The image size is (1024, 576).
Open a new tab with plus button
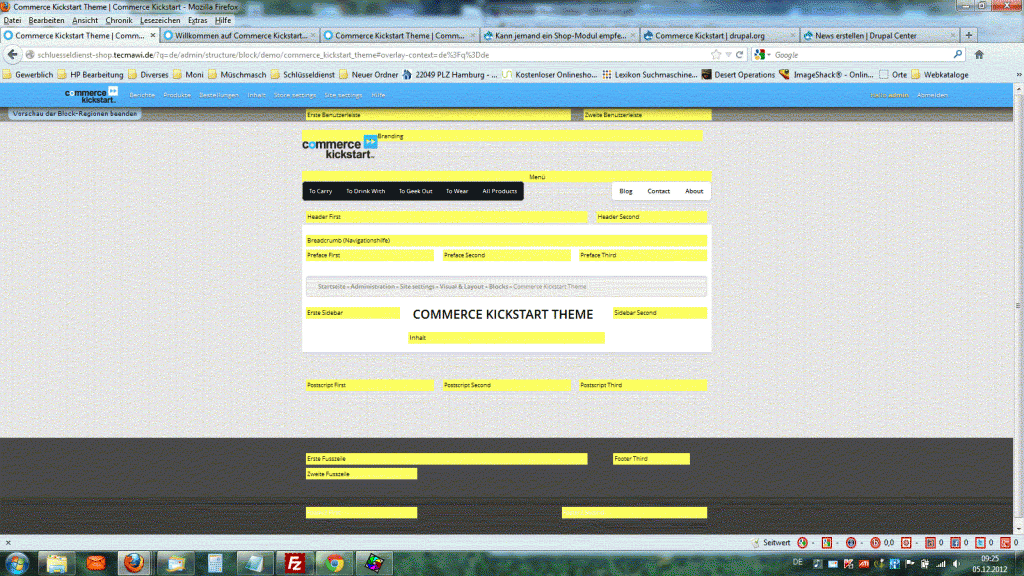click(x=968, y=35)
